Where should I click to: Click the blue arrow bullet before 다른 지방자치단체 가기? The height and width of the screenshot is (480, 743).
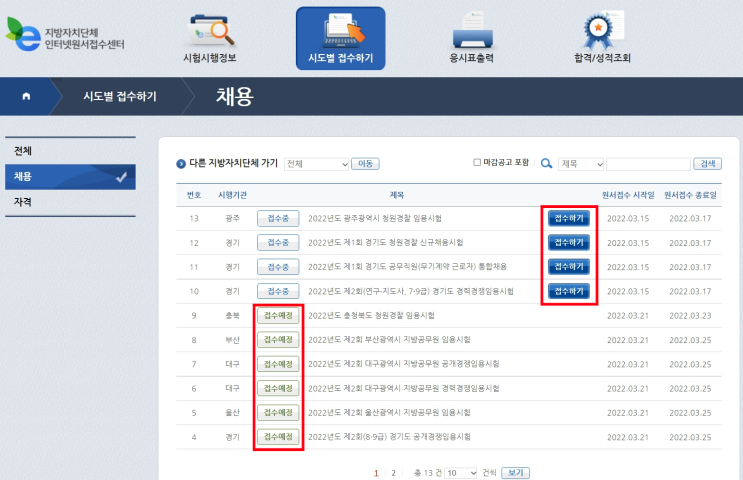tap(181, 163)
